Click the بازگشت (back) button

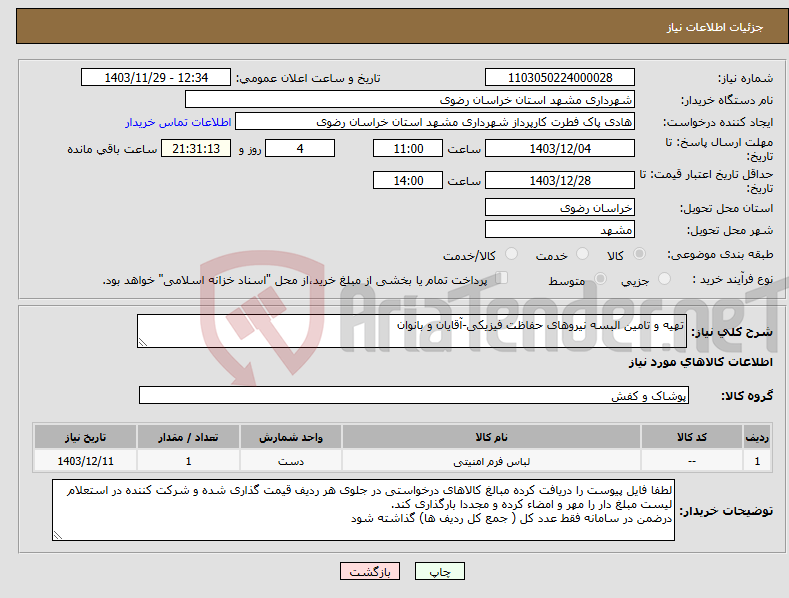point(370,571)
